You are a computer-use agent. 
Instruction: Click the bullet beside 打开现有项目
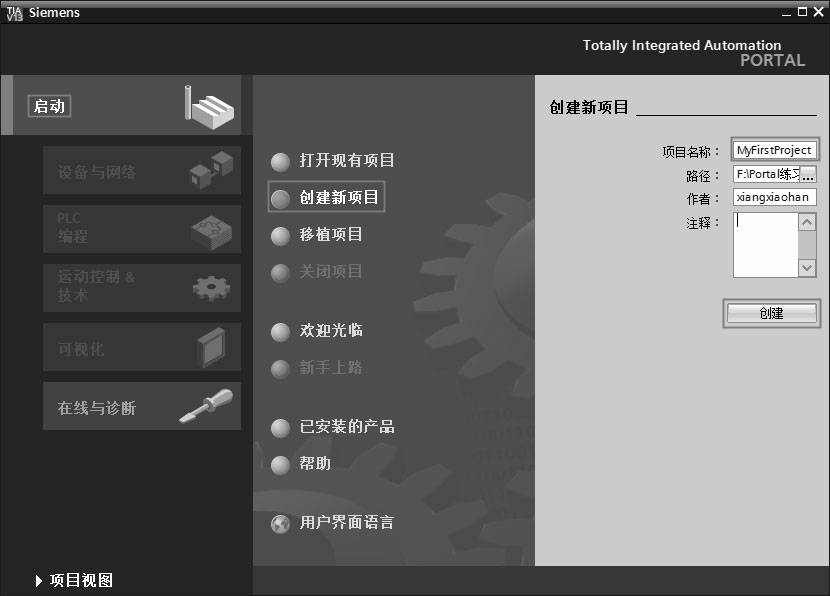280,162
